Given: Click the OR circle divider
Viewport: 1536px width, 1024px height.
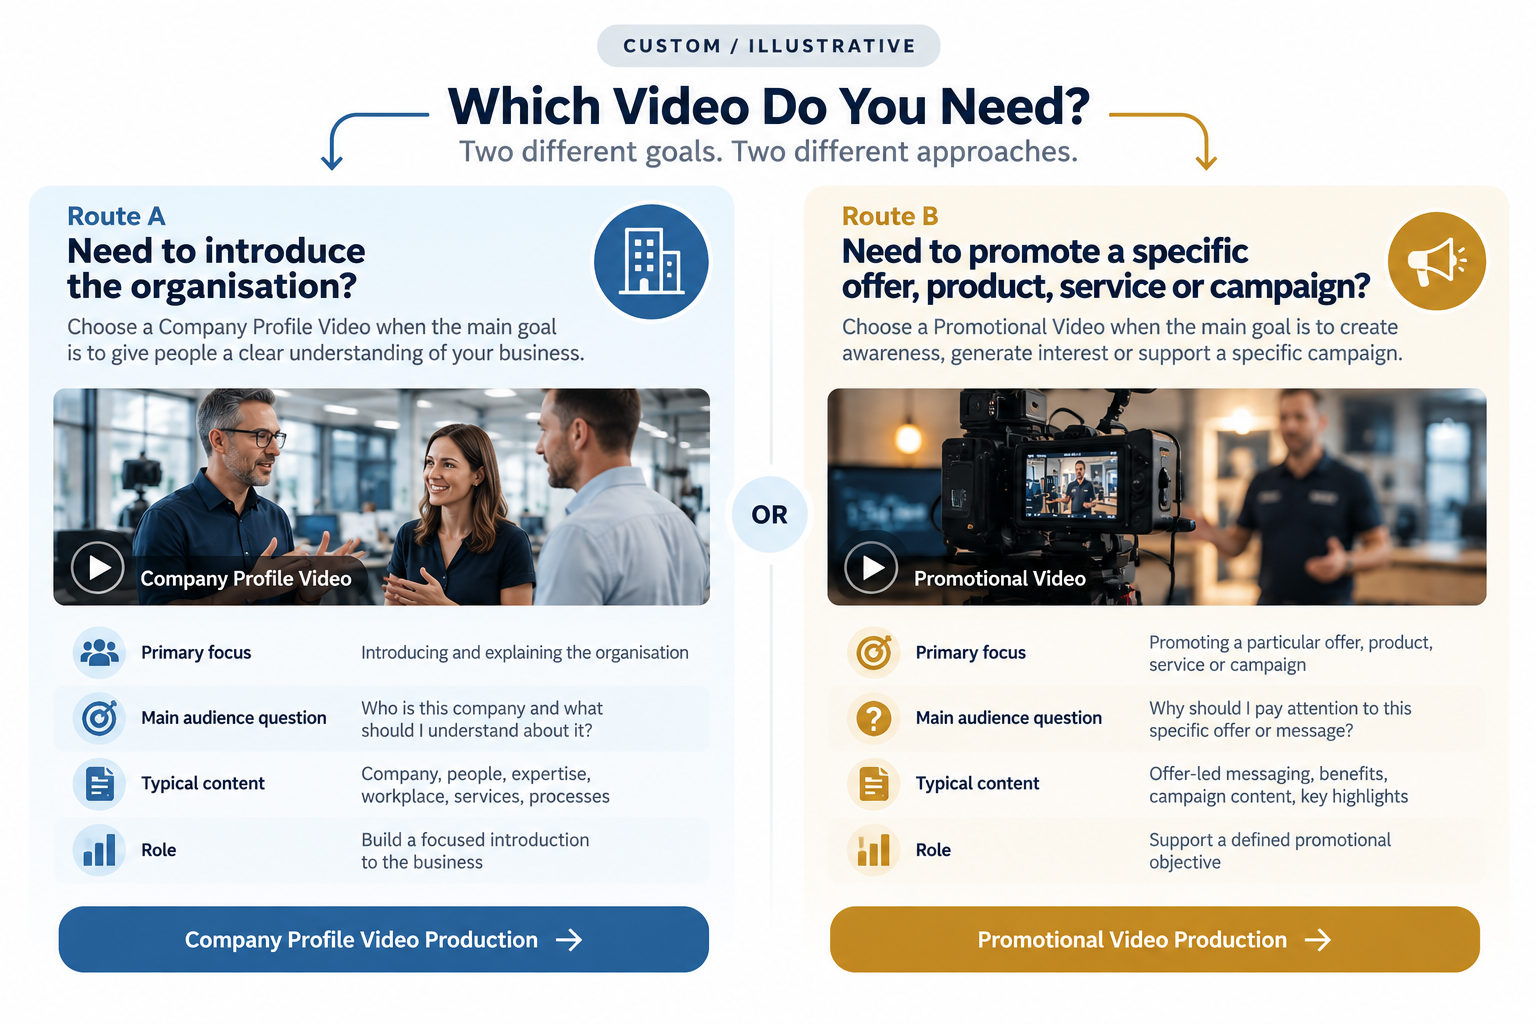Looking at the screenshot, I should click(770, 515).
